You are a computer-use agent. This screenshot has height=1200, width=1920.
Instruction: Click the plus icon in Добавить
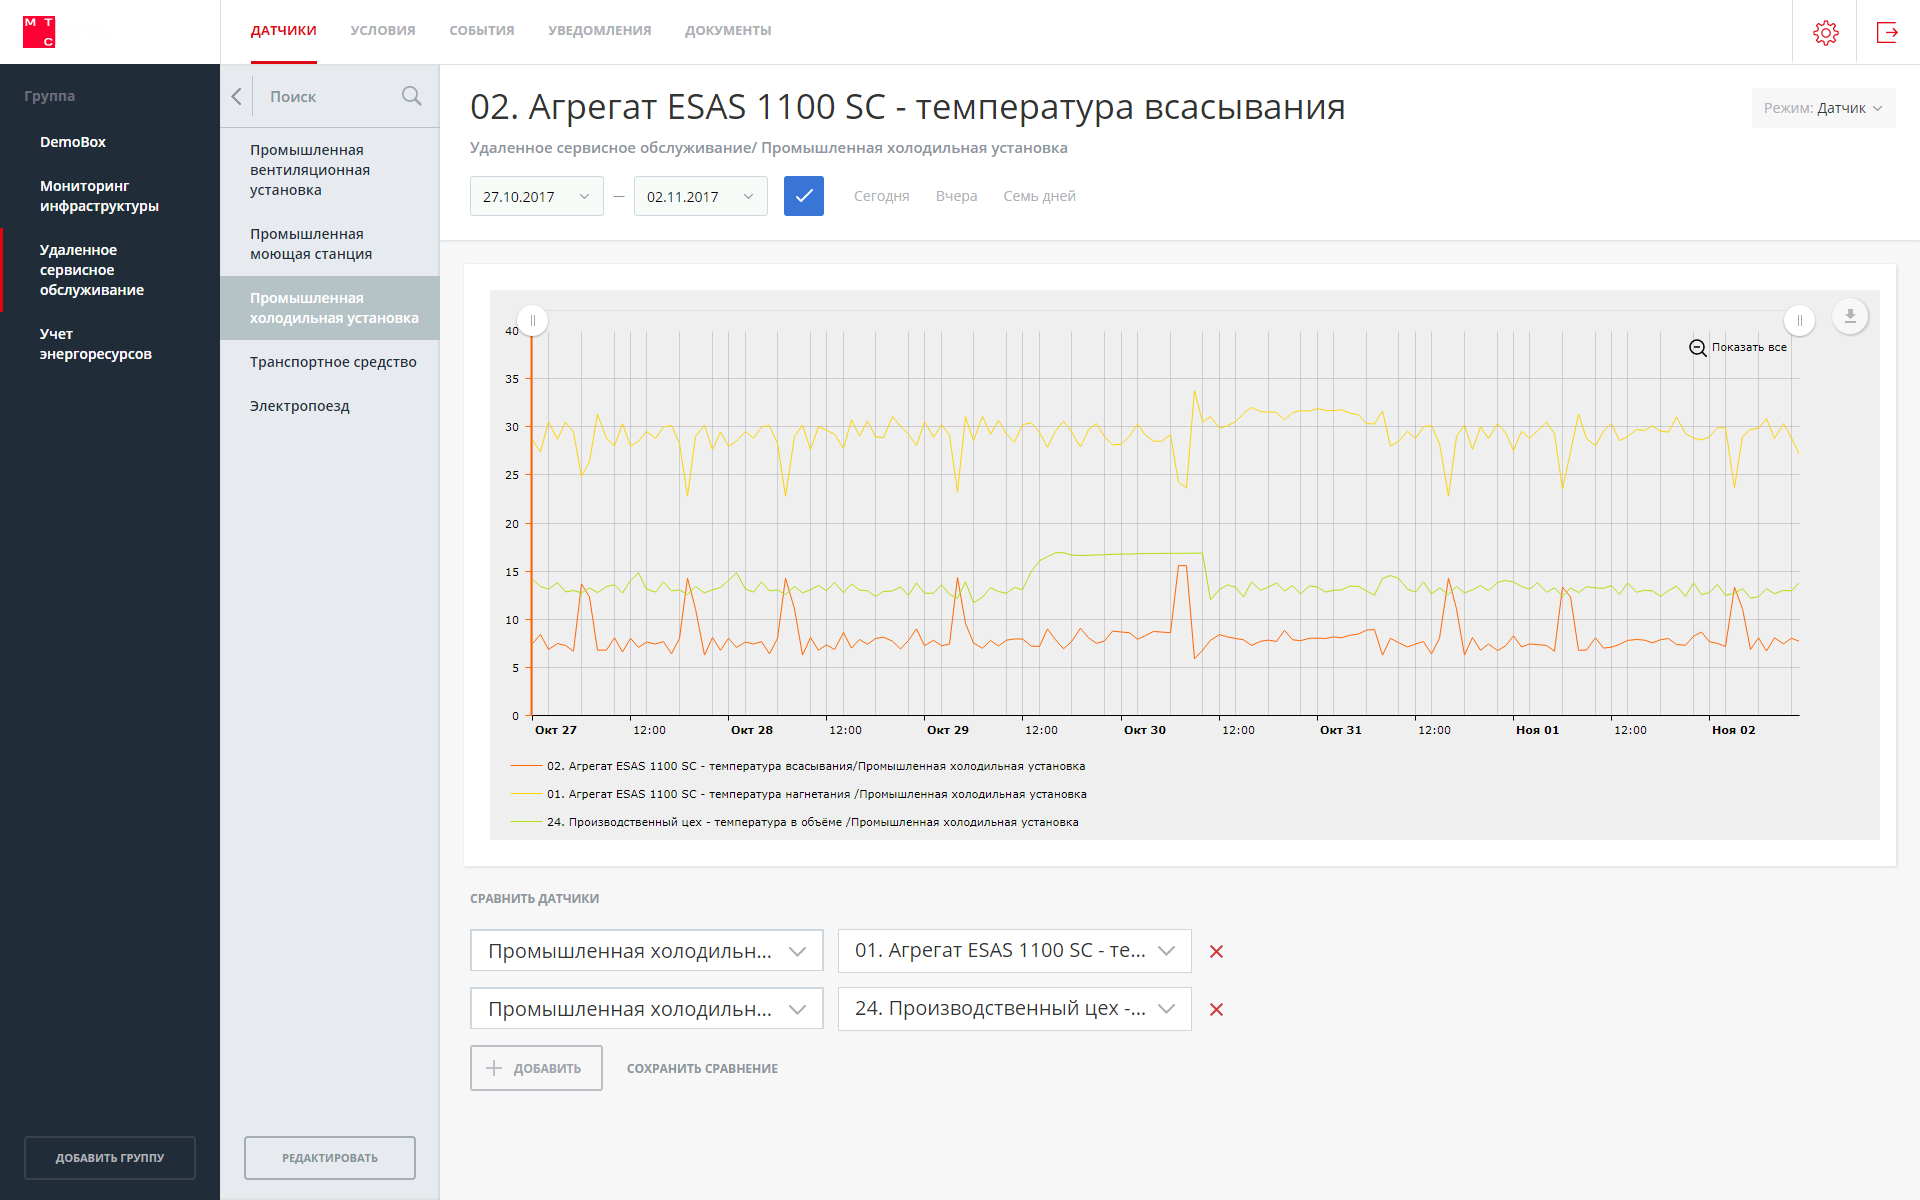pyautogui.click(x=494, y=1068)
